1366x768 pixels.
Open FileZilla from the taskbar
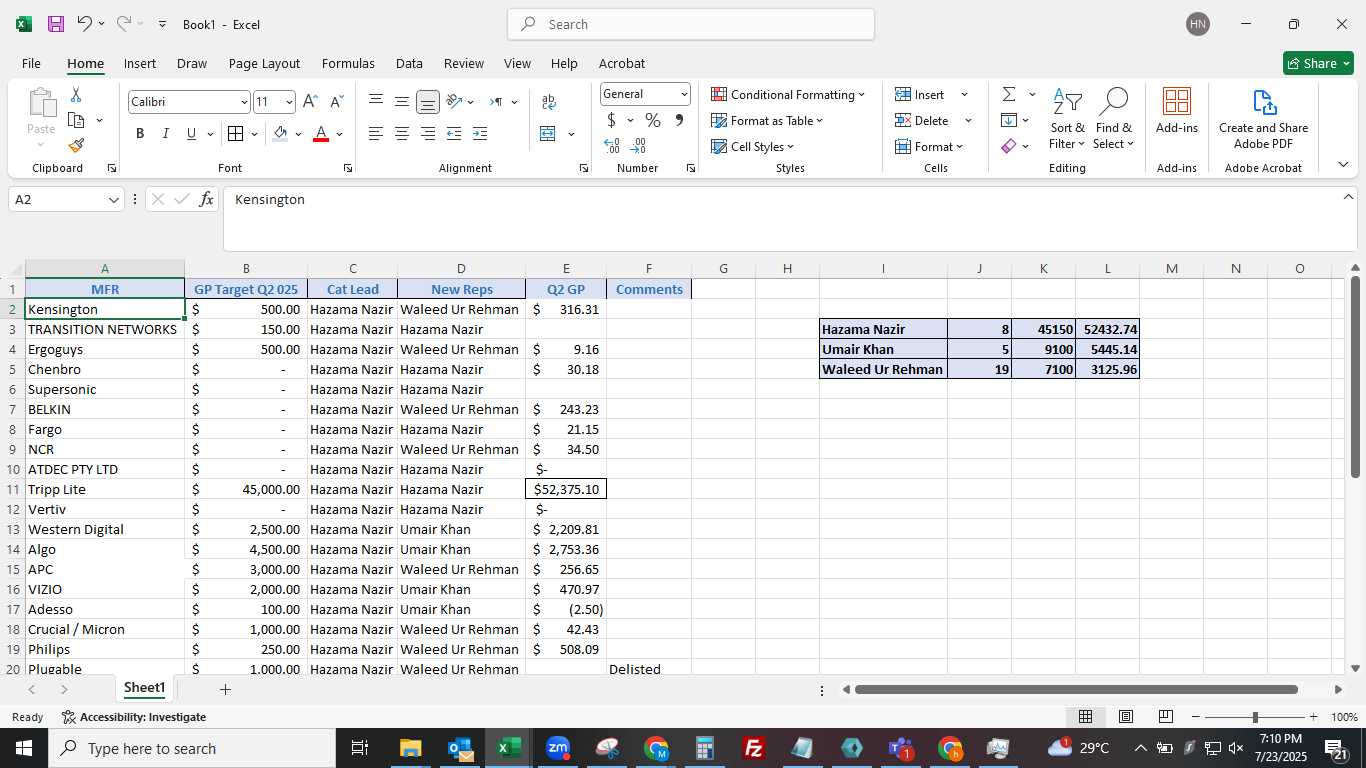(754, 748)
